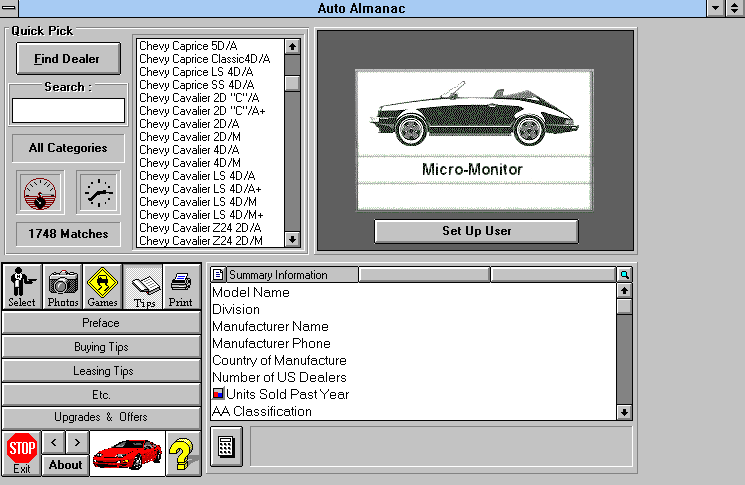Viewport: 745px width, 485px height.
Task: Open the Buying Tips section
Action: point(101,347)
